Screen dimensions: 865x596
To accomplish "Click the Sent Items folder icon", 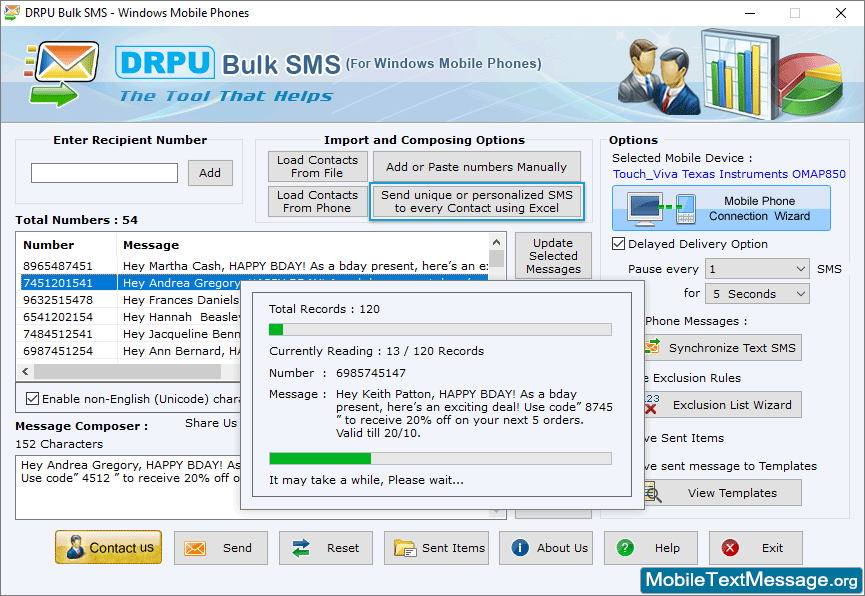I will tap(405, 548).
